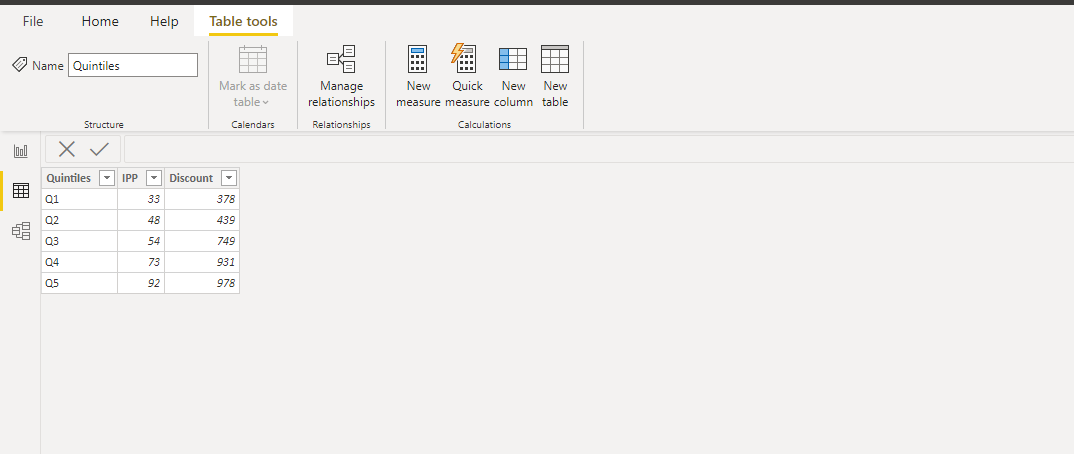Click the table Name input field

click(133, 65)
